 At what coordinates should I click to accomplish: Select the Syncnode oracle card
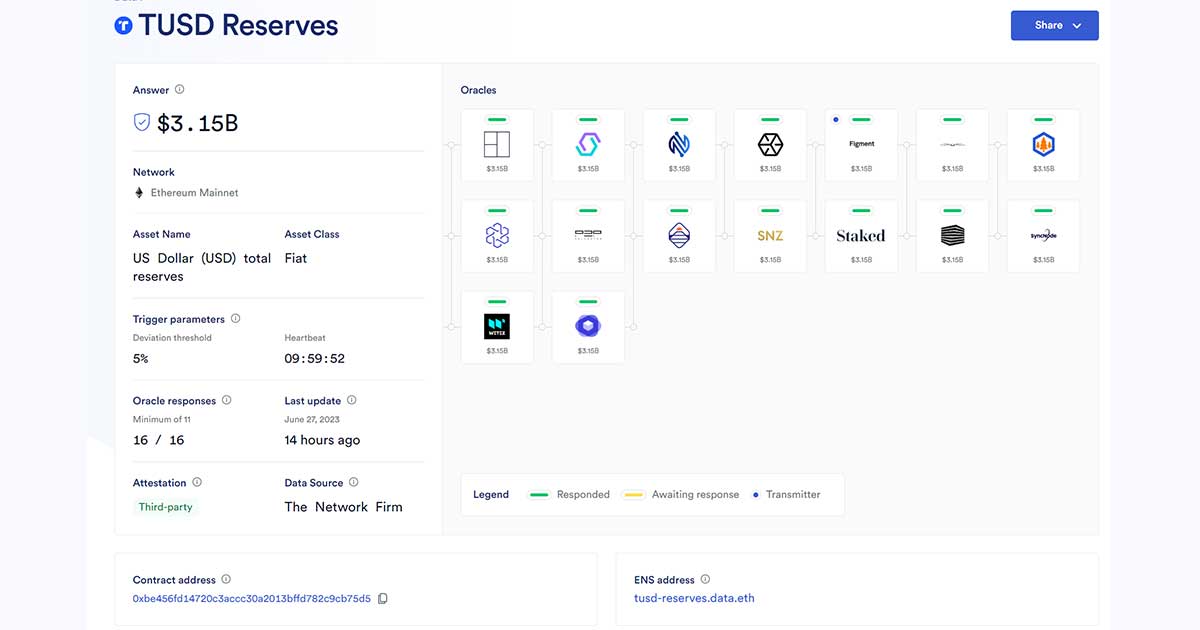(1043, 236)
